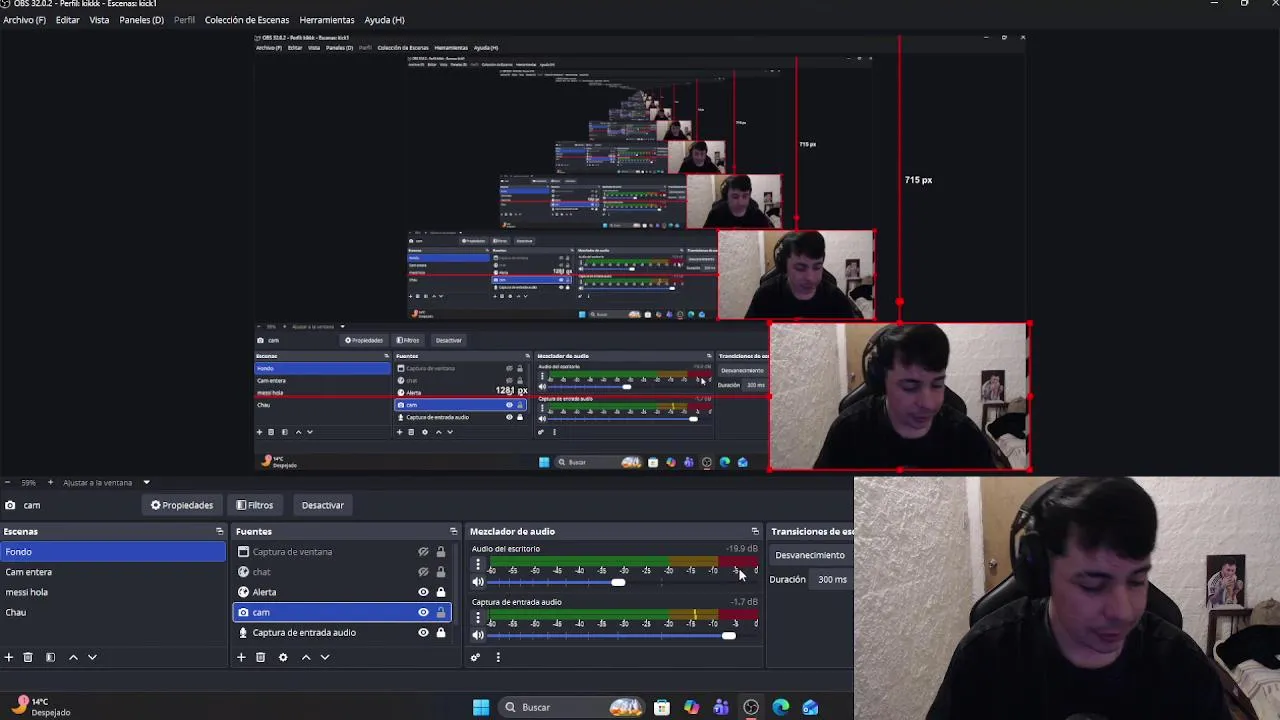Screen dimensions: 1280x720
Task: Select the Fondo scene
Action: [x=114, y=552]
